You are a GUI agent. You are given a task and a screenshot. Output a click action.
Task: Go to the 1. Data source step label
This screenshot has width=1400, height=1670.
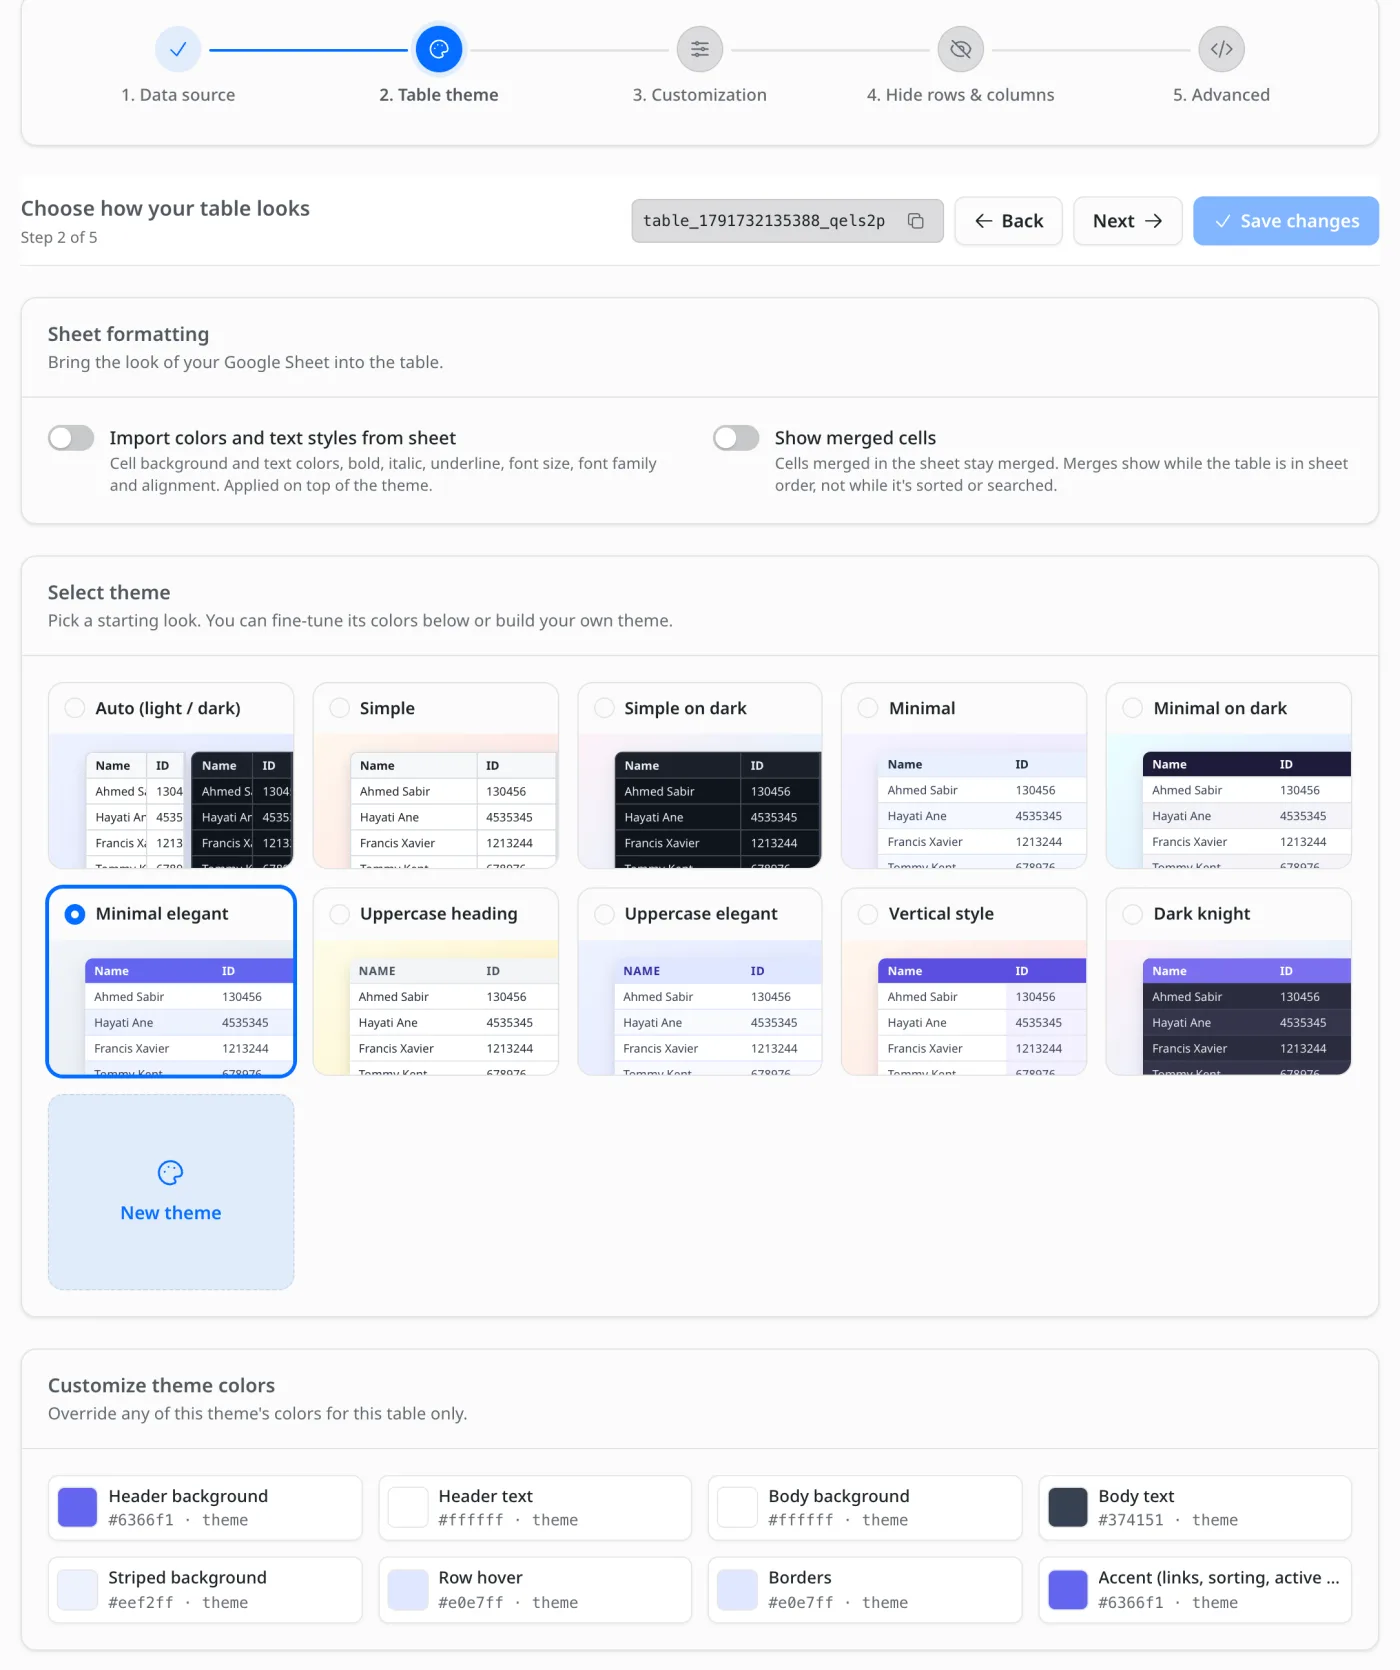[x=178, y=95]
